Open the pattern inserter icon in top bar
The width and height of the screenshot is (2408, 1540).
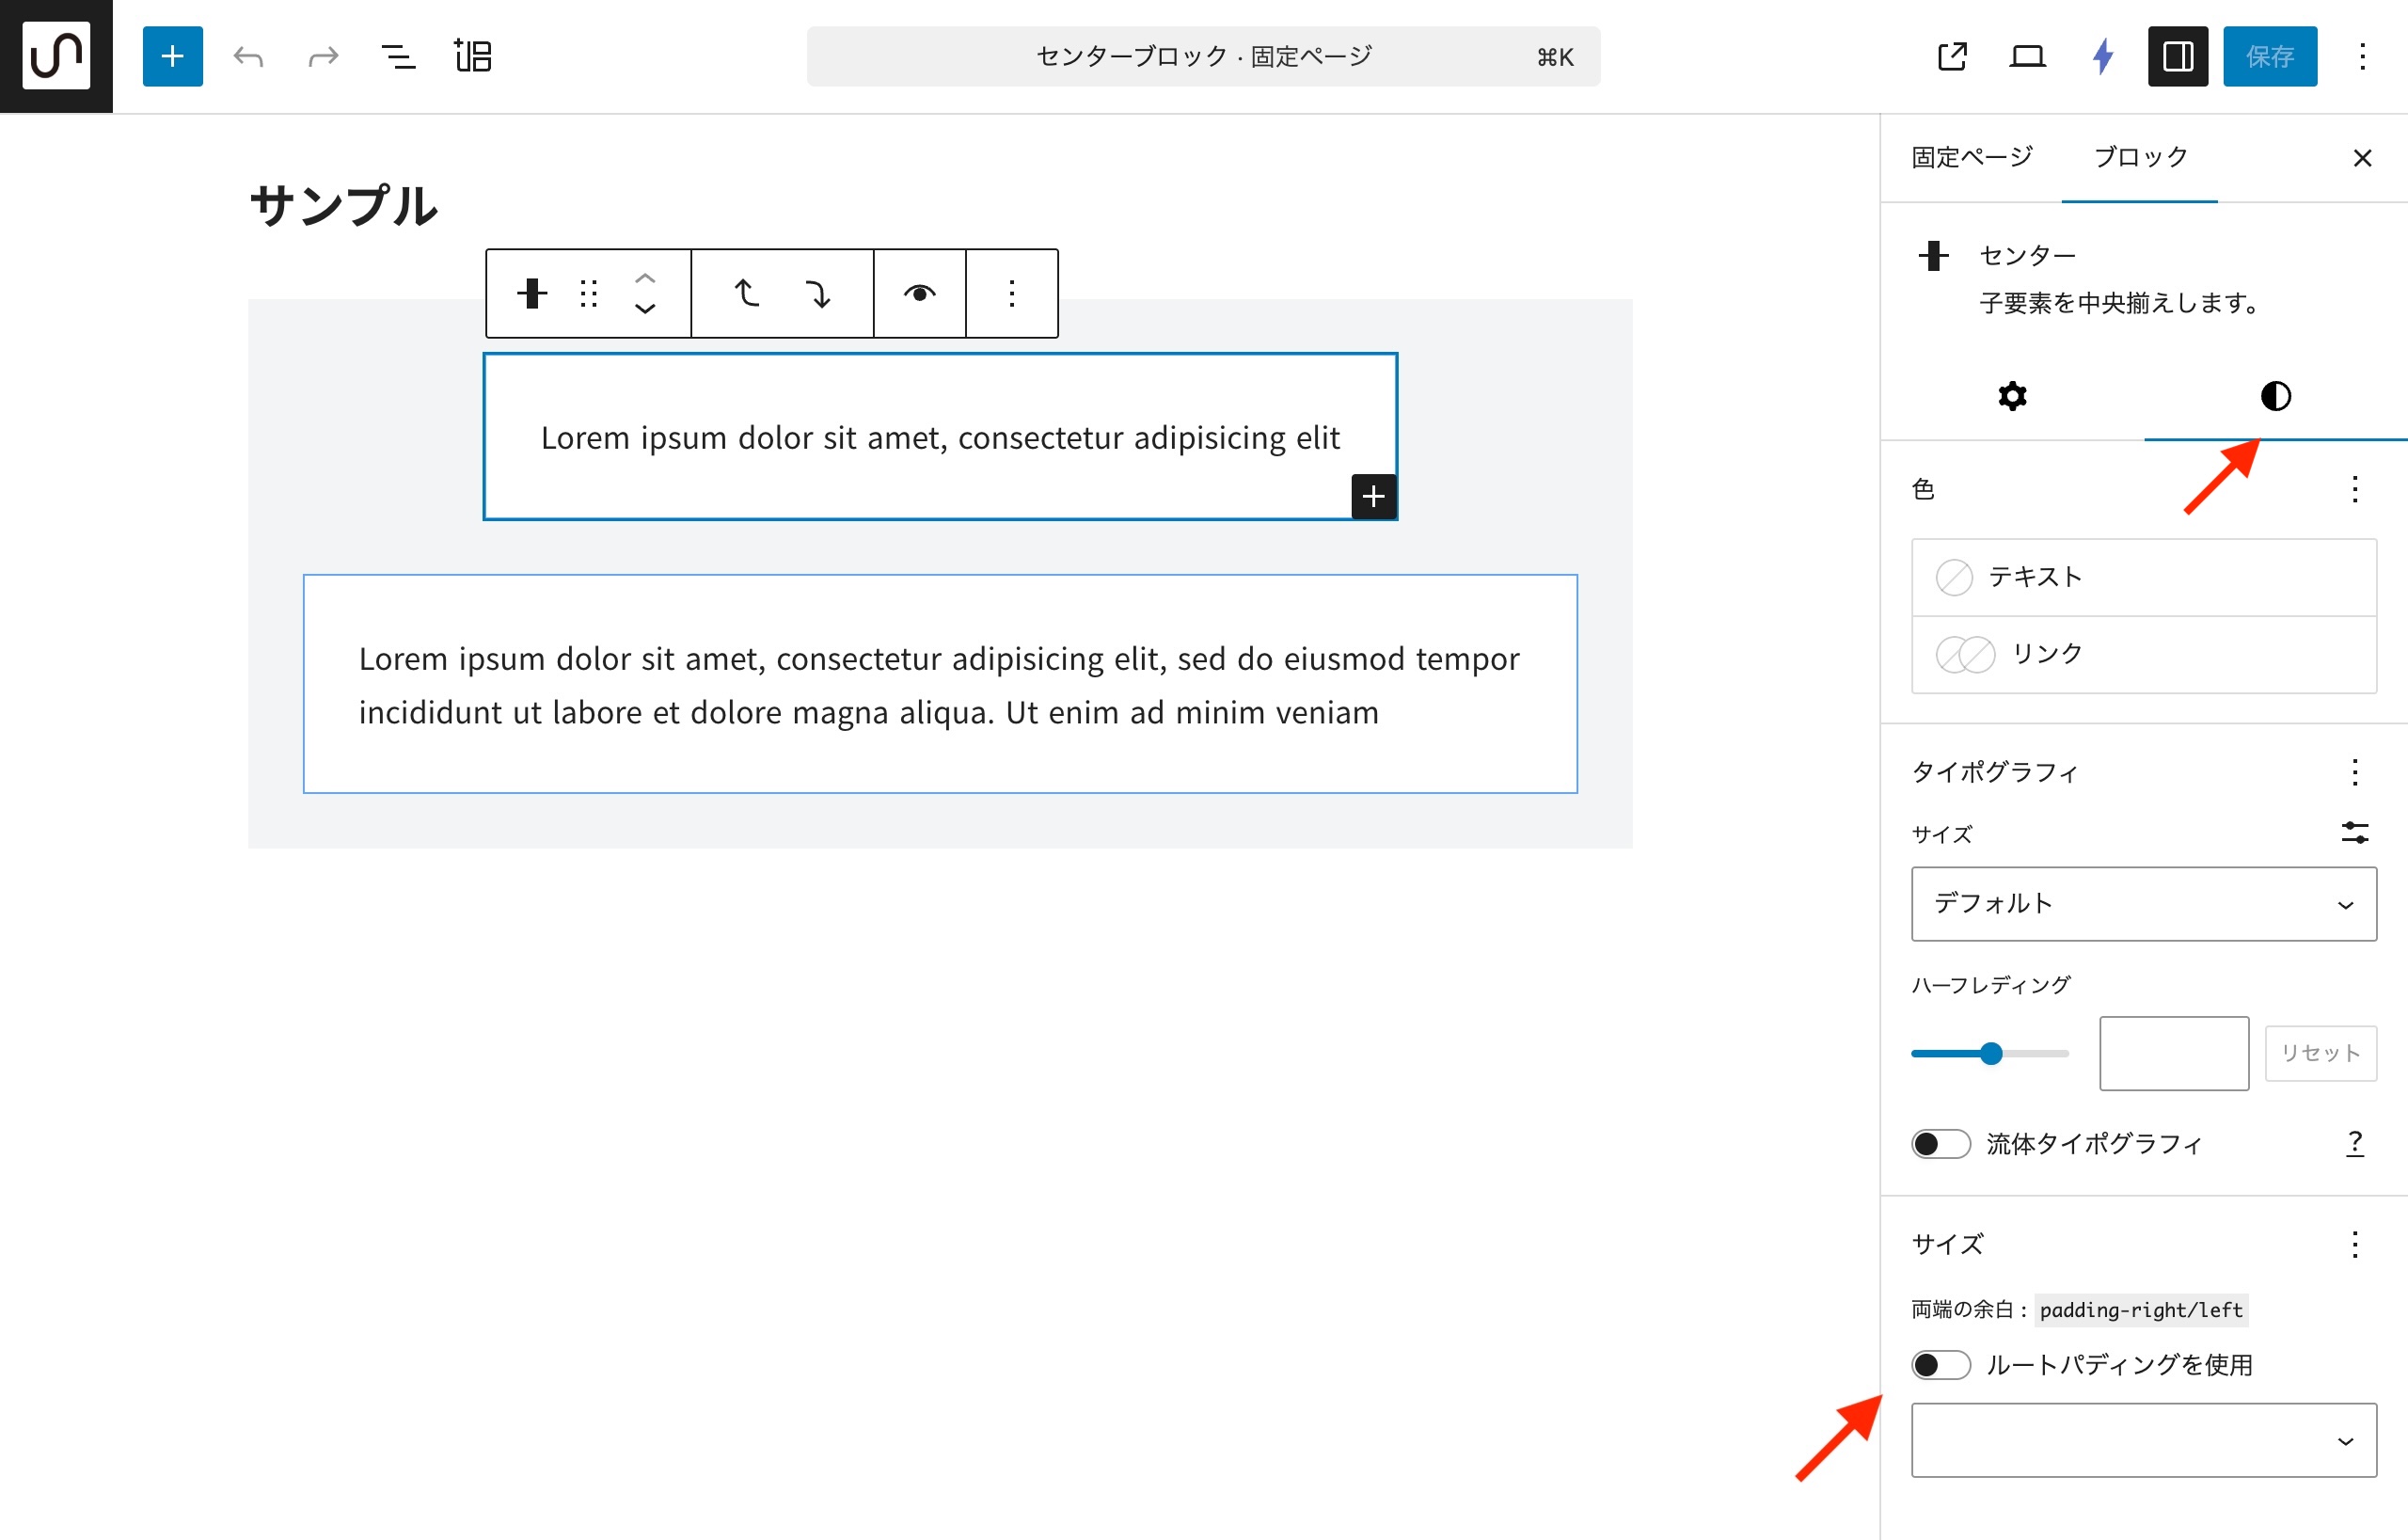tap(473, 56)
